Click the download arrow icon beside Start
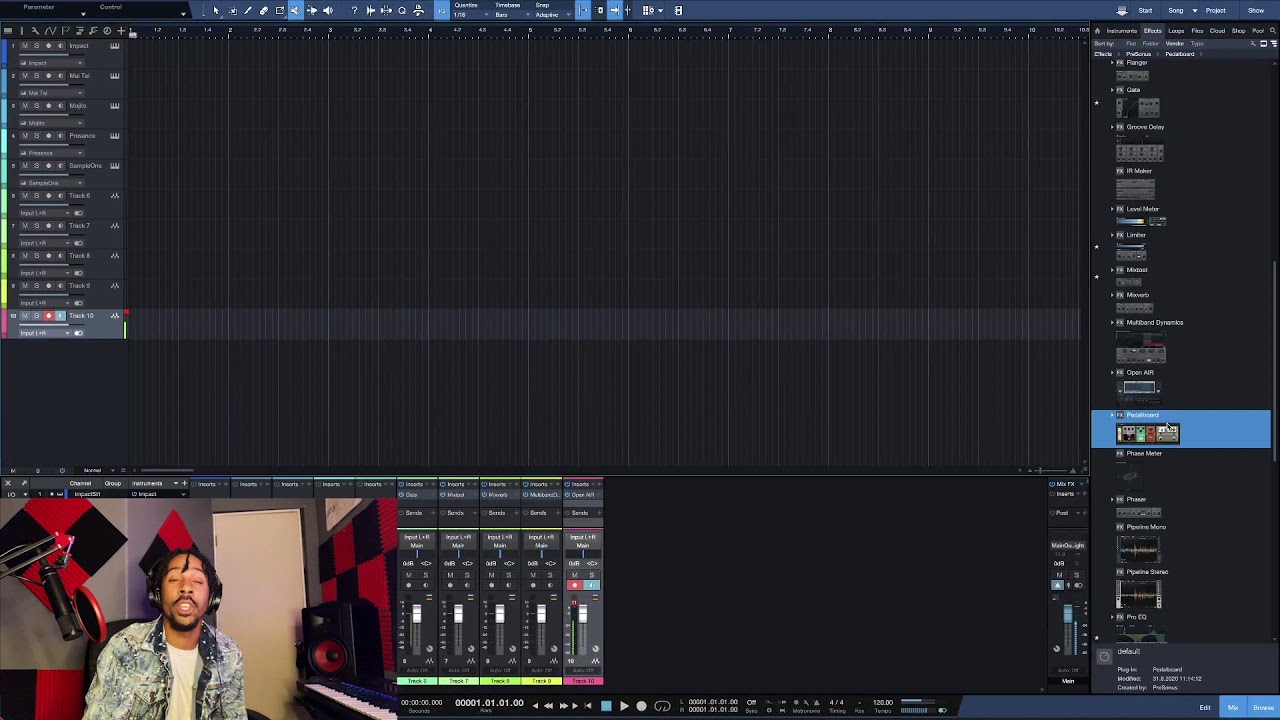Screen dimensions: 1280x720 pos(1122,10)
